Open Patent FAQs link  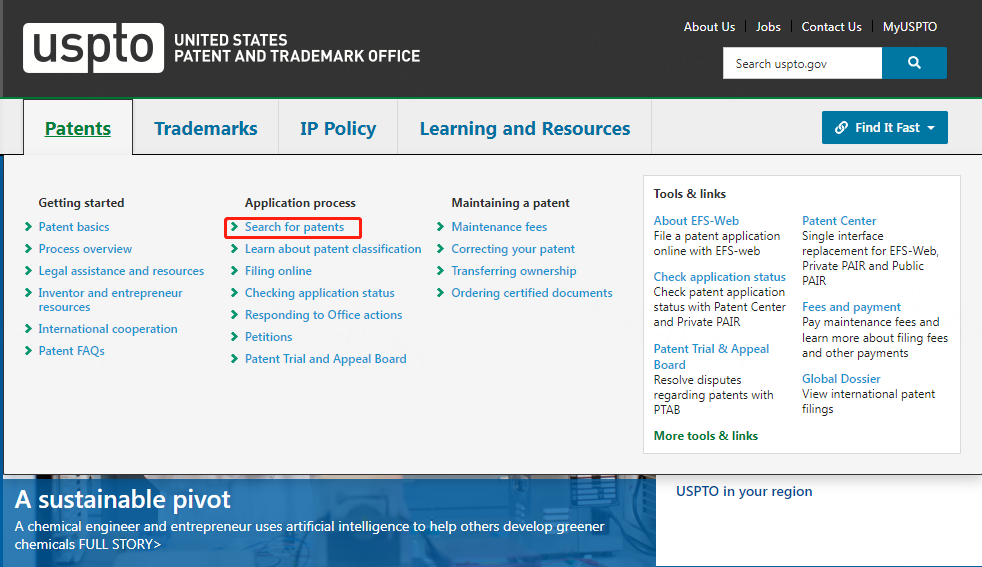[x=71, y=351]
